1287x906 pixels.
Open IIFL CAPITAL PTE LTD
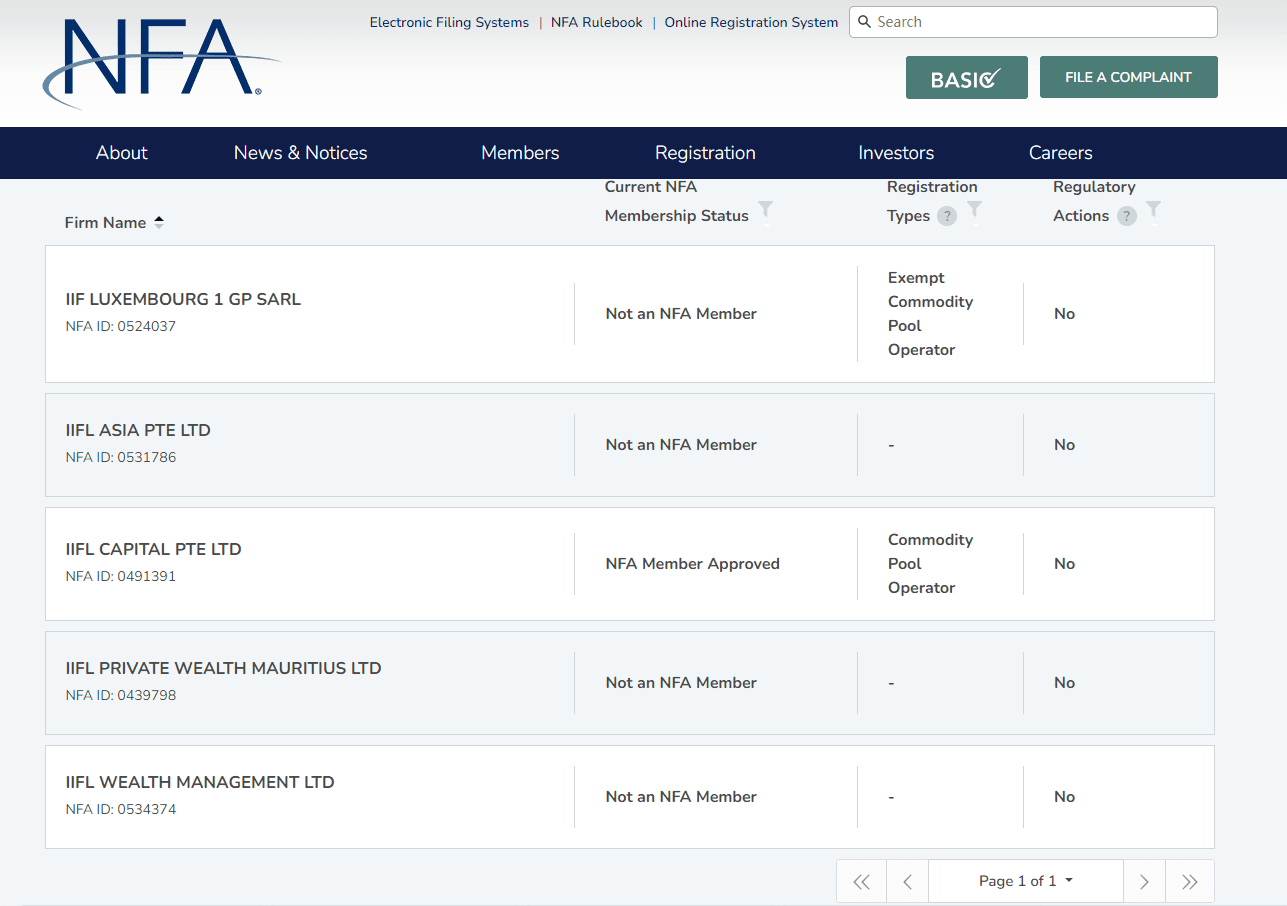[x=154, y=549]
